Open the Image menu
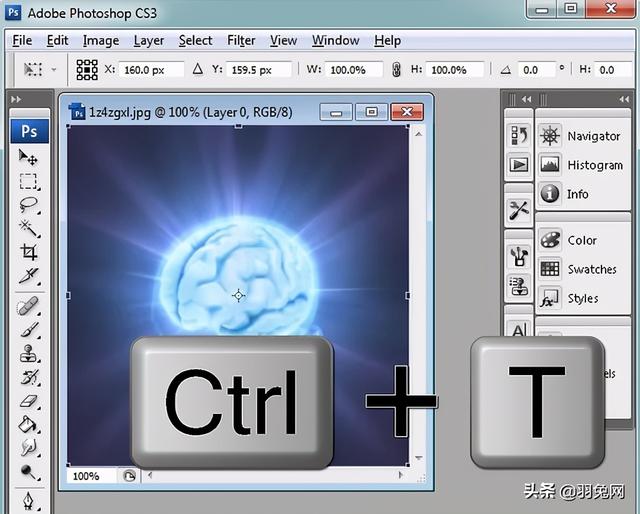This screenshot has width=640, height=514. [101, 40]
